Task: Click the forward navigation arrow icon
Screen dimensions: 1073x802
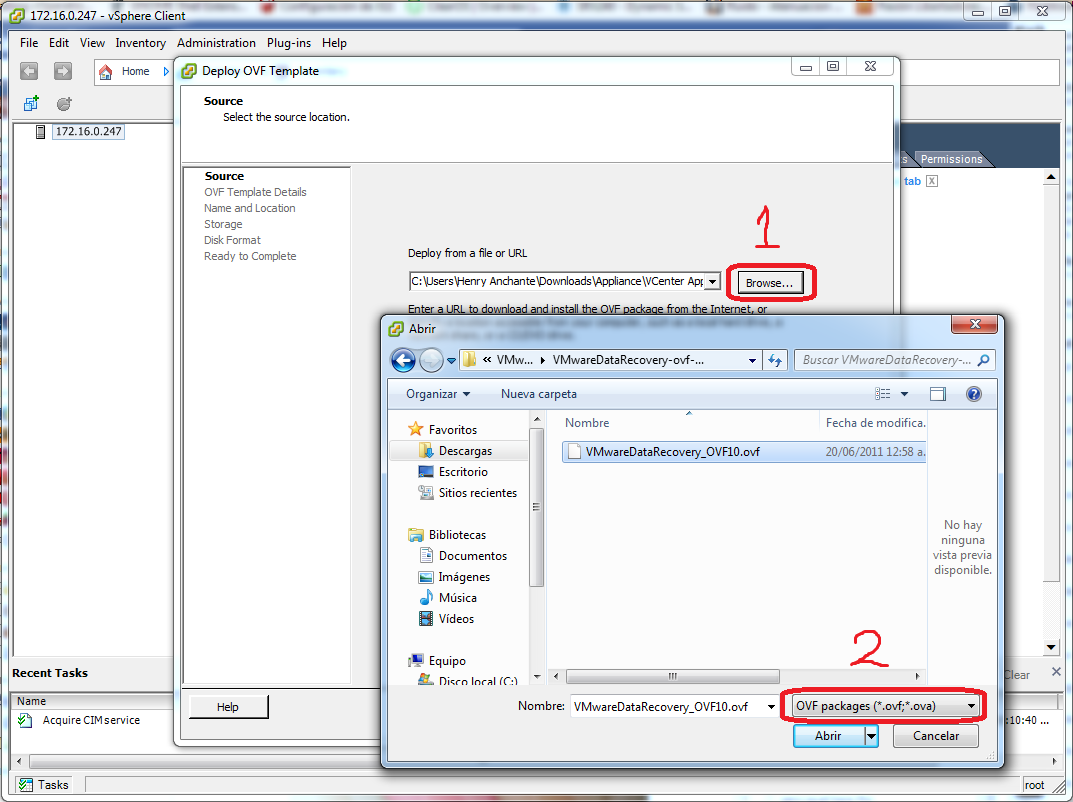Action: (62, 71)
